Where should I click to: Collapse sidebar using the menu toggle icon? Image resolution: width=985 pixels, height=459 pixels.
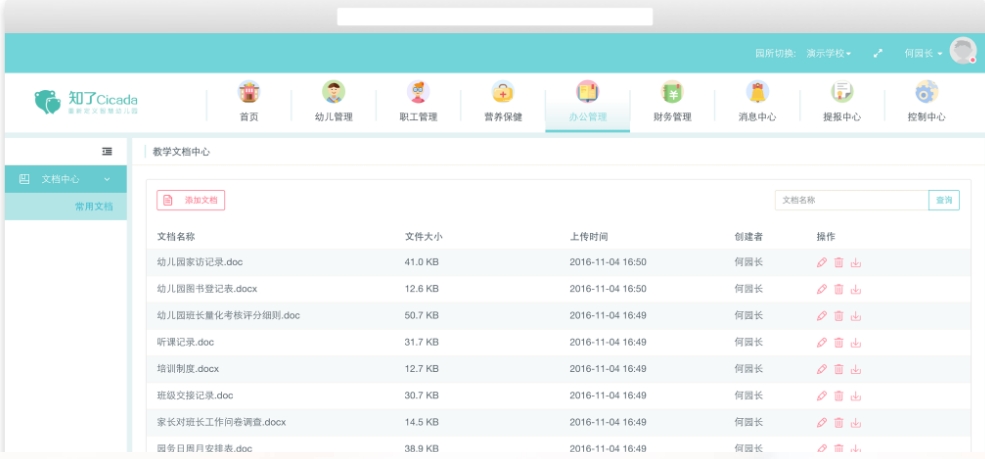pyautogui.click(x=107, y=151)
